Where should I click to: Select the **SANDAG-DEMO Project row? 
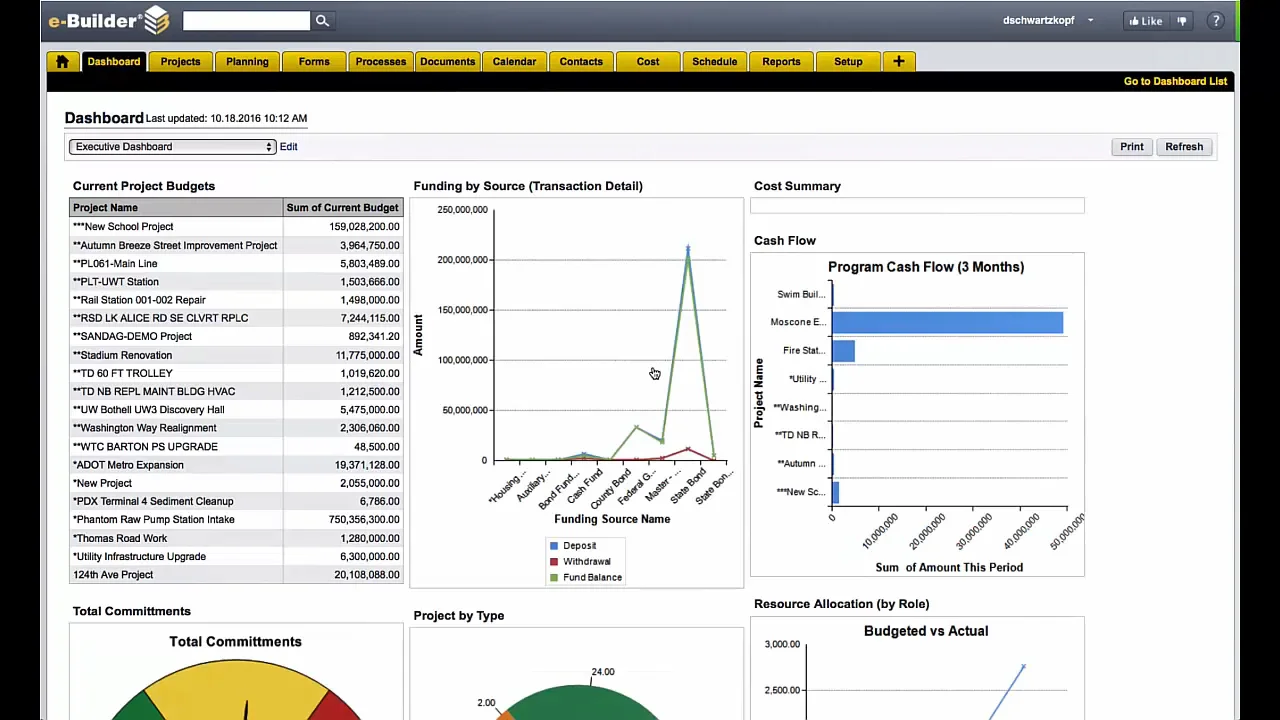tap(236, 337)
